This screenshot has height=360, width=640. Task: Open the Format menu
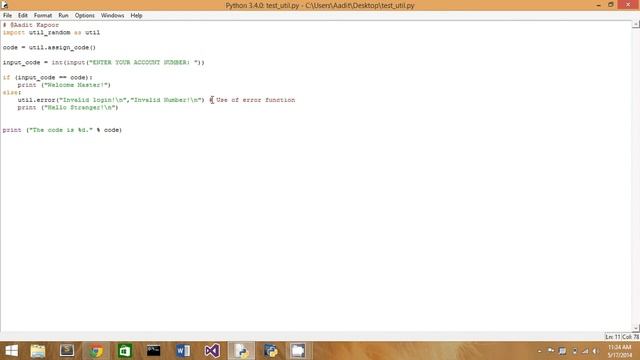(x=43, y=16)
